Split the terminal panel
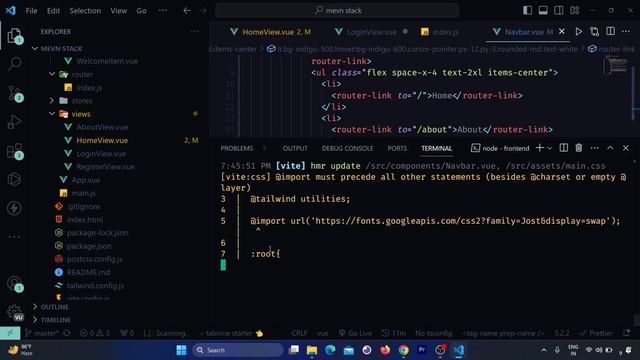The height and width of the screenshot is (360, 640). (564, 148)
